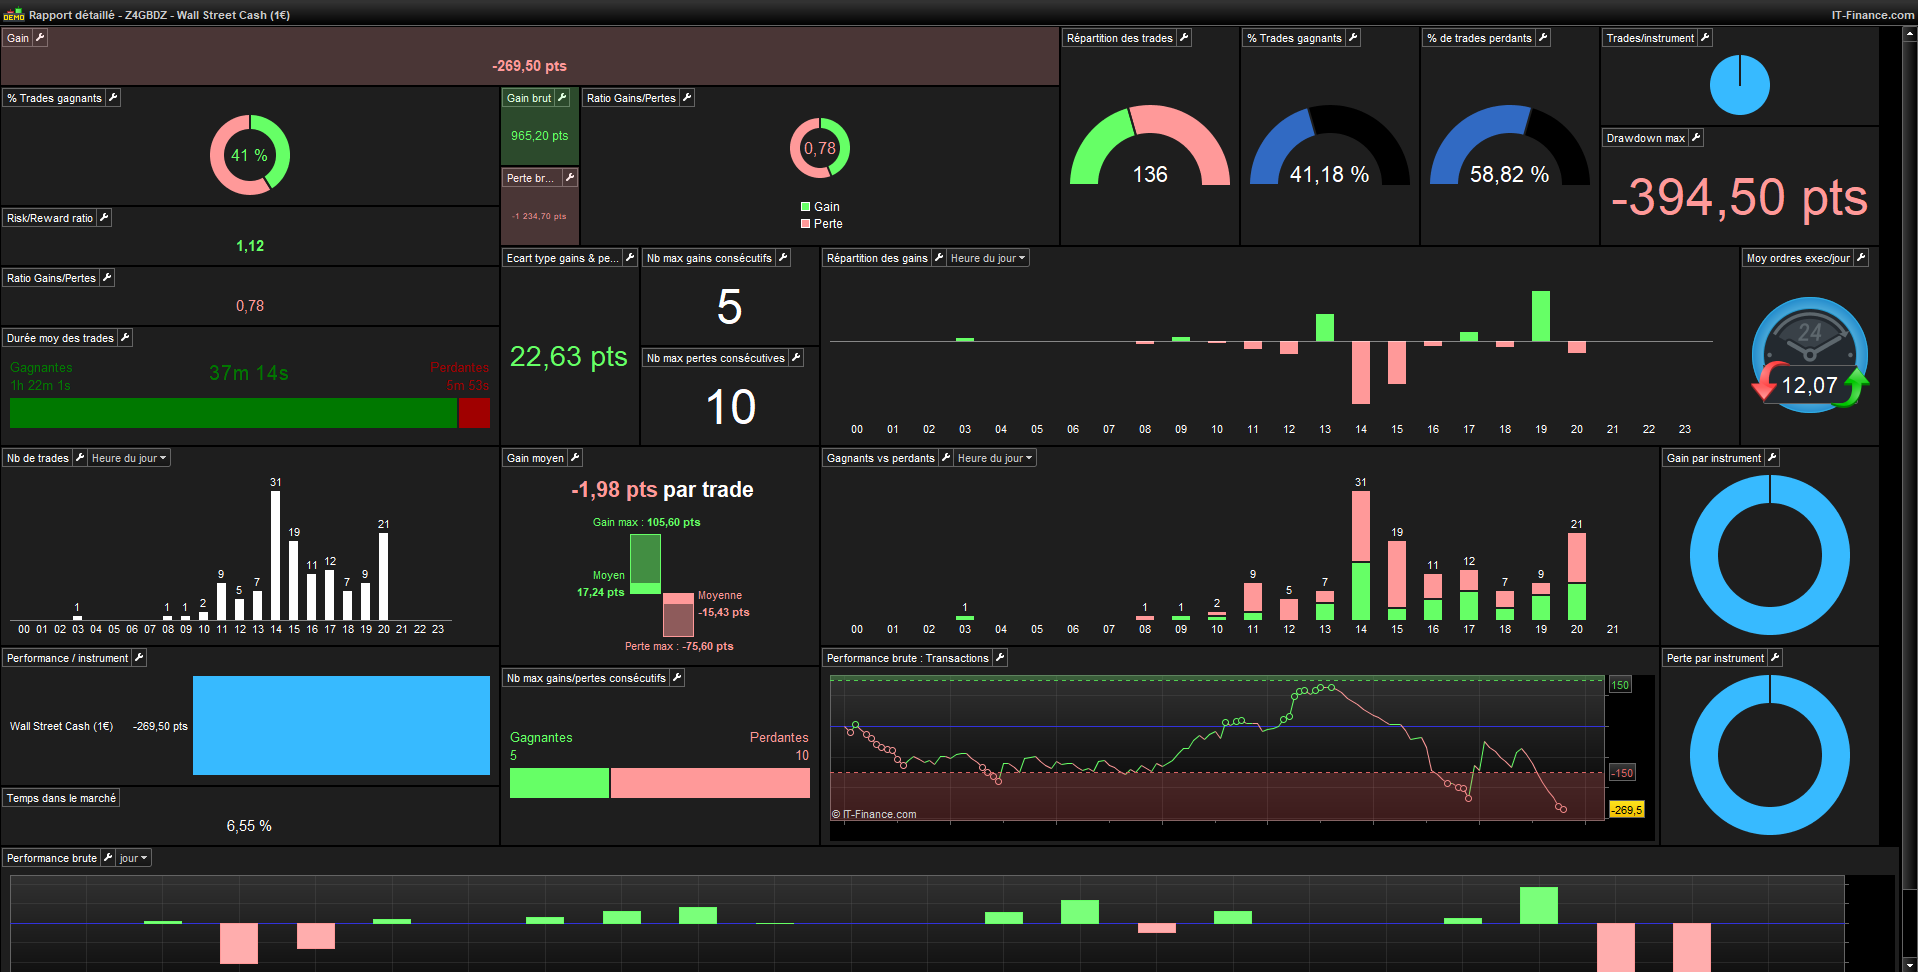Click the scrollbar down arrow
The image size is (1918, 972).
1910,965
